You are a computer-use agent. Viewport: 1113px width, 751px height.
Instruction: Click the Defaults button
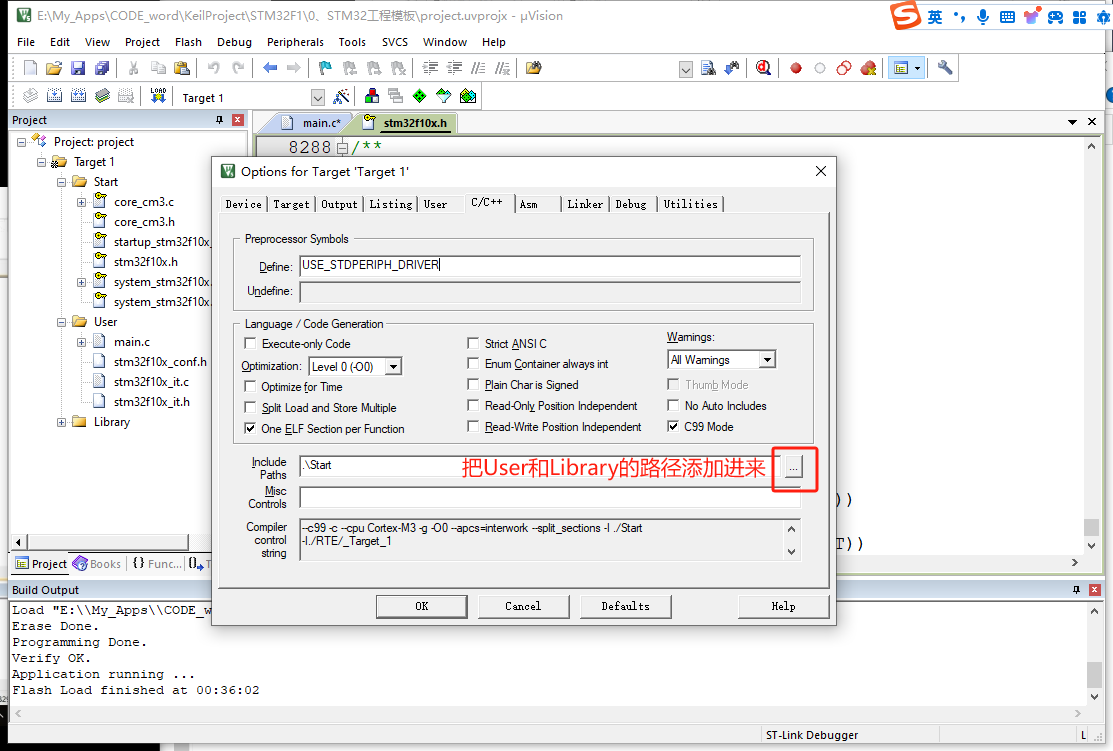pyautogui.click(x=625, y=606)
